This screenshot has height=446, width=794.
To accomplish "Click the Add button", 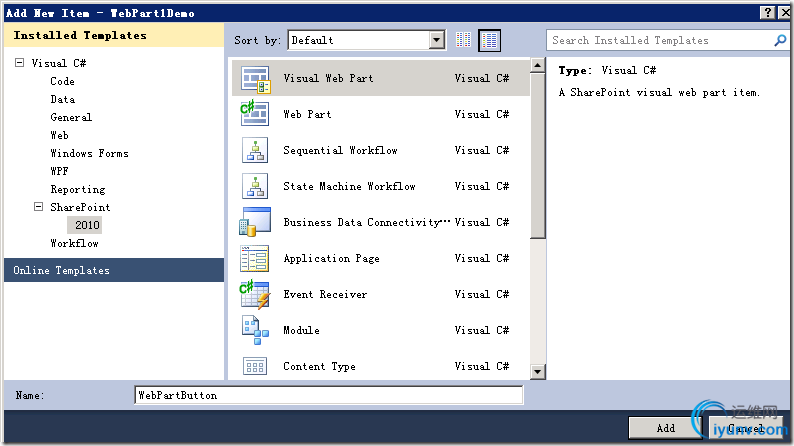I will click(x=665, y=428).
